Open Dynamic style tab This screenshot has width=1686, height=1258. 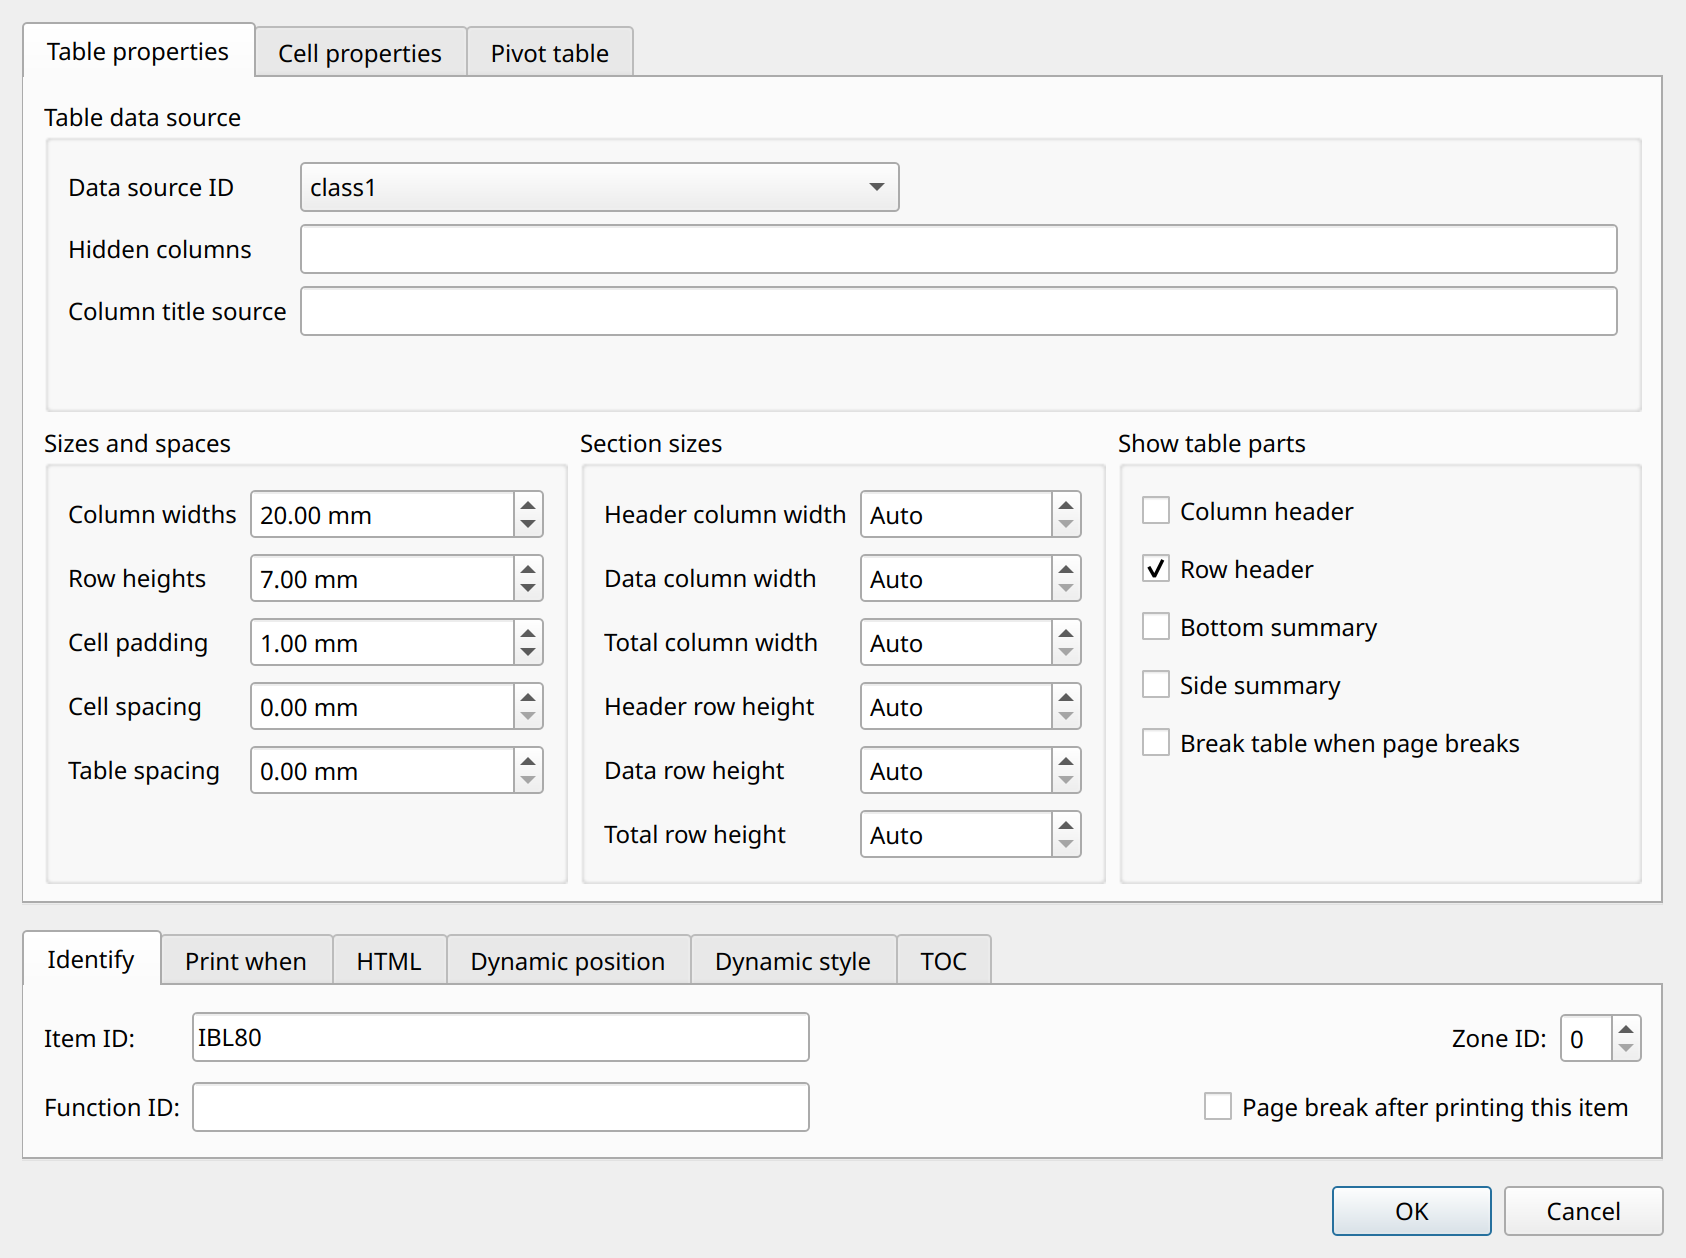click(x=793, y=961)
